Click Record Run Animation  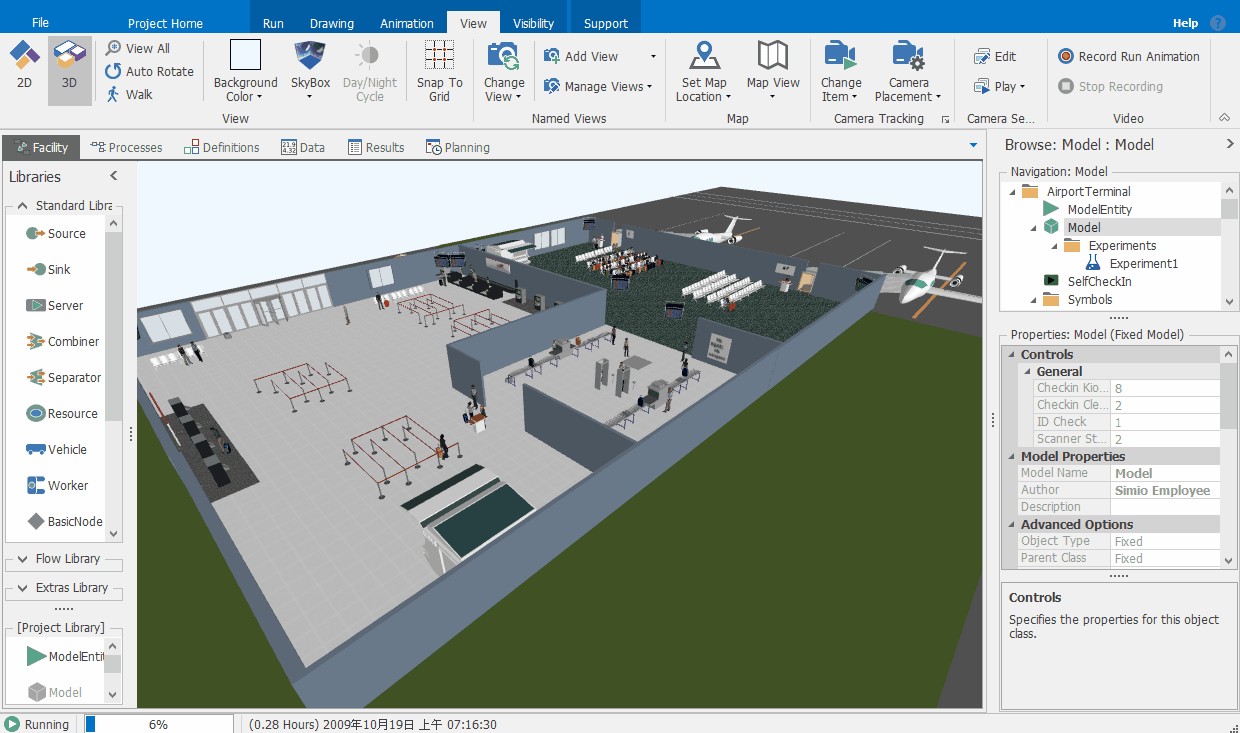click(1128, 57)
